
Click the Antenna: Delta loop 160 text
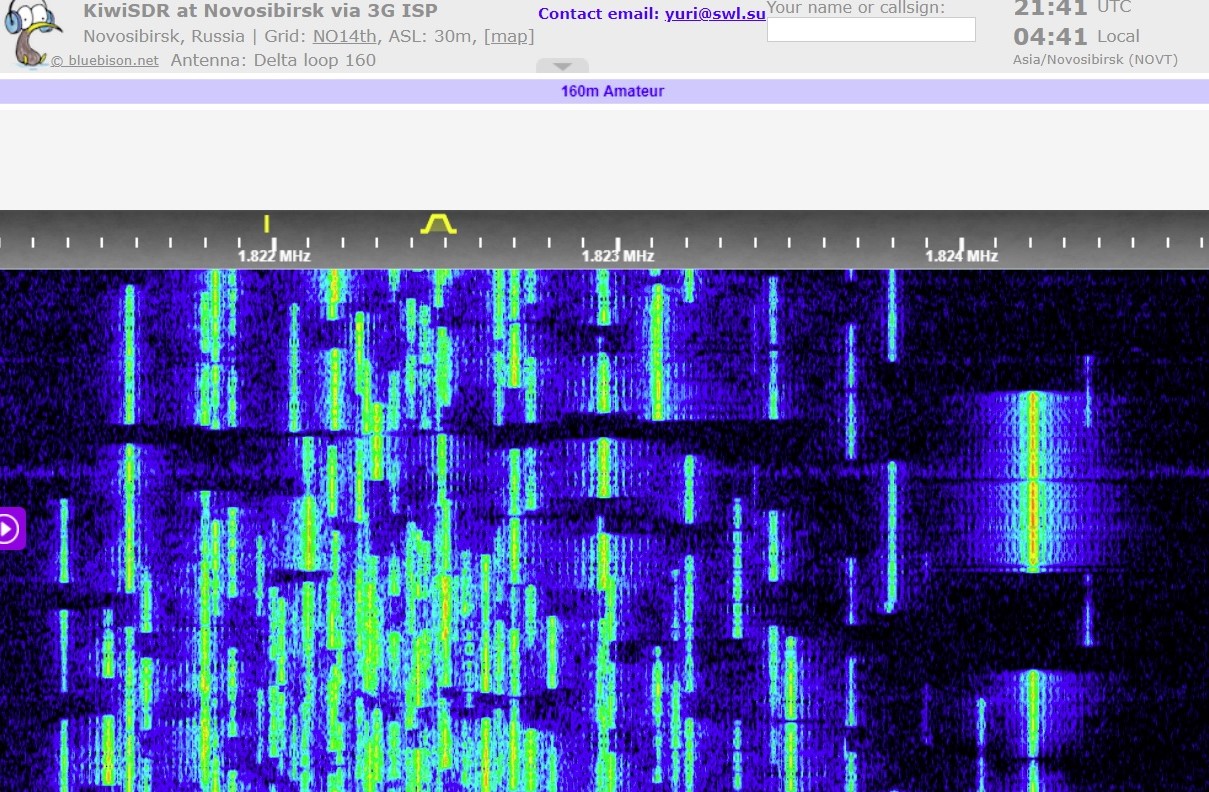click(x=273, y=60)
